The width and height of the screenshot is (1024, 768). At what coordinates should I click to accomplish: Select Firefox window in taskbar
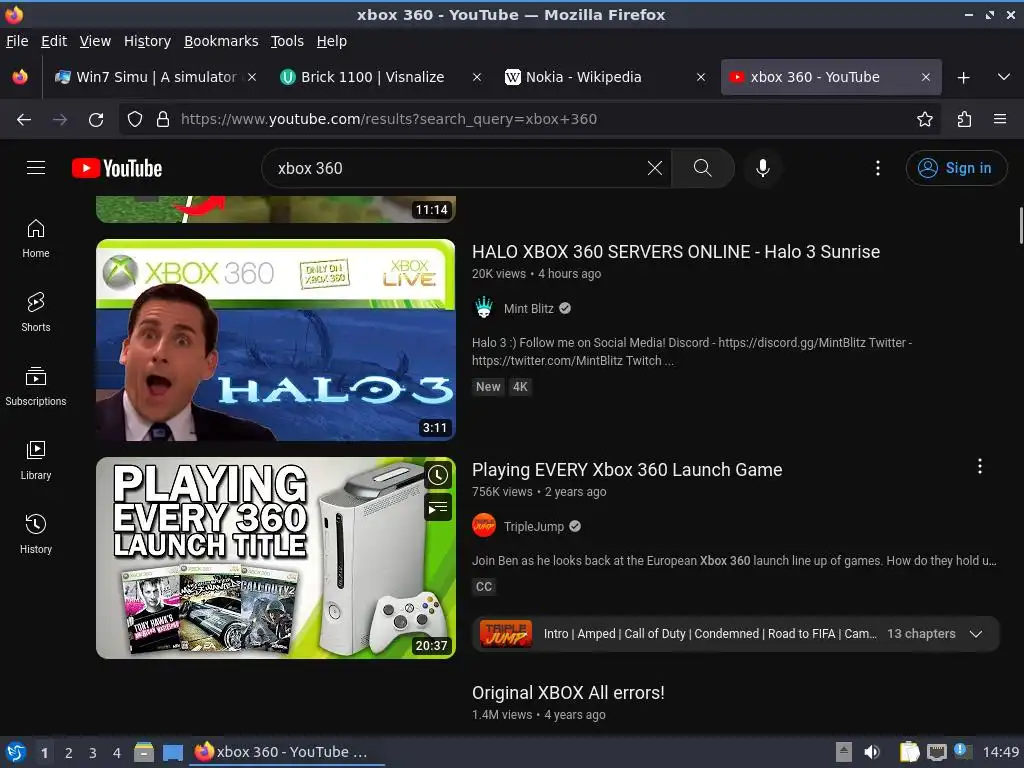pos(287,752)
